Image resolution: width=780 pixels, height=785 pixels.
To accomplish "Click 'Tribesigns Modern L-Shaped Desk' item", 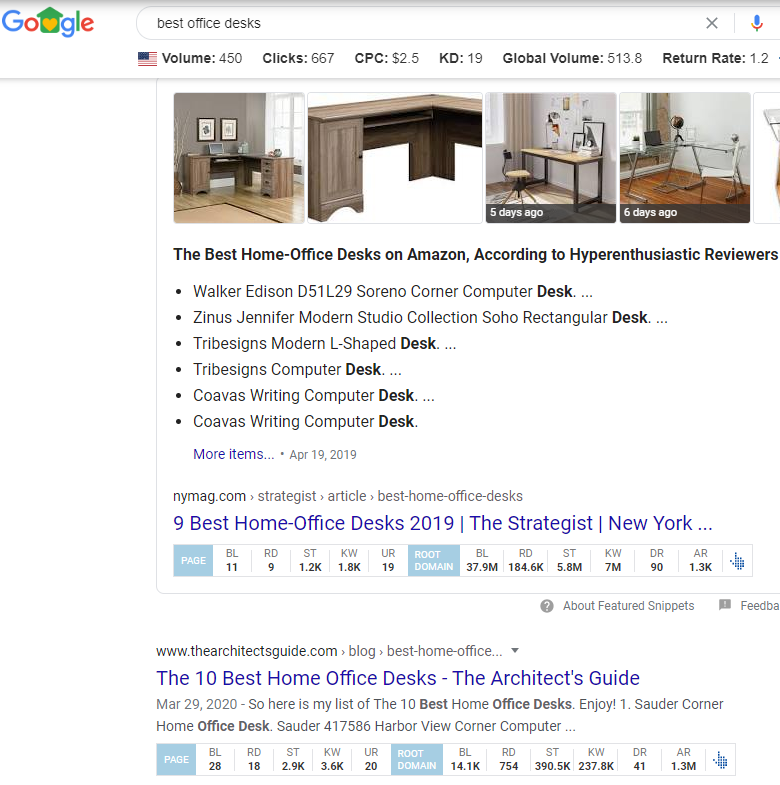I will [324, 343].
